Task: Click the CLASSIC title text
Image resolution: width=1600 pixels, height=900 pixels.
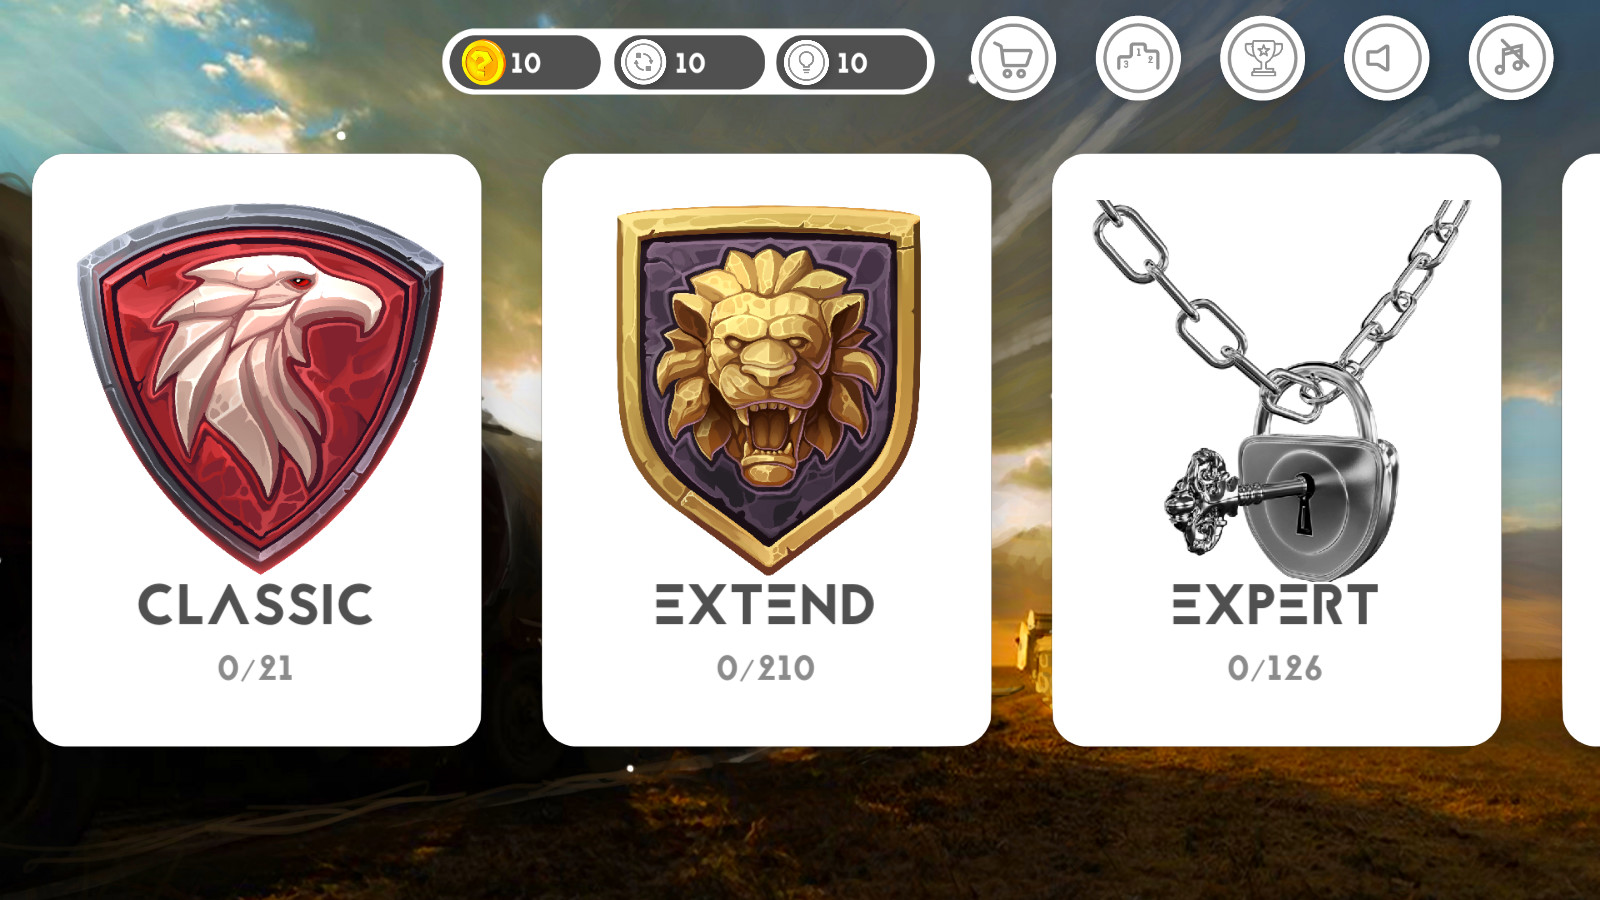Action: tap(256, 605)
